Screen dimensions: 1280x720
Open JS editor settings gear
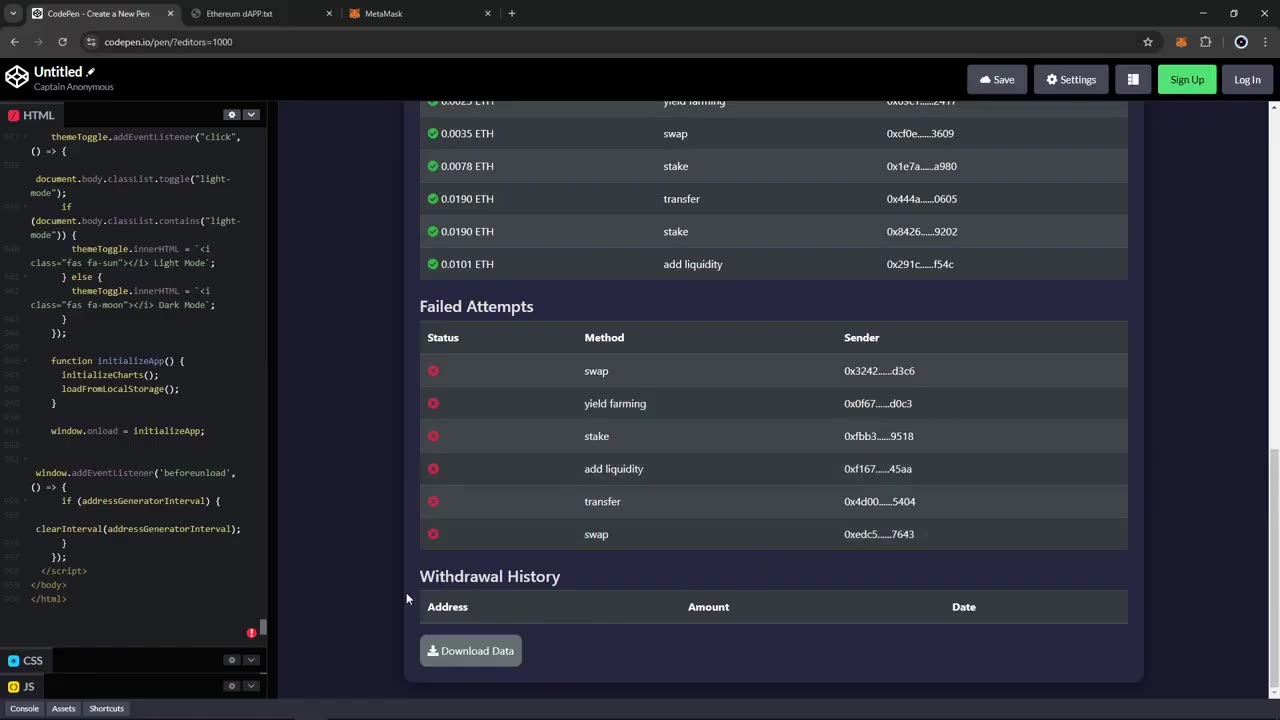point(232,686)
